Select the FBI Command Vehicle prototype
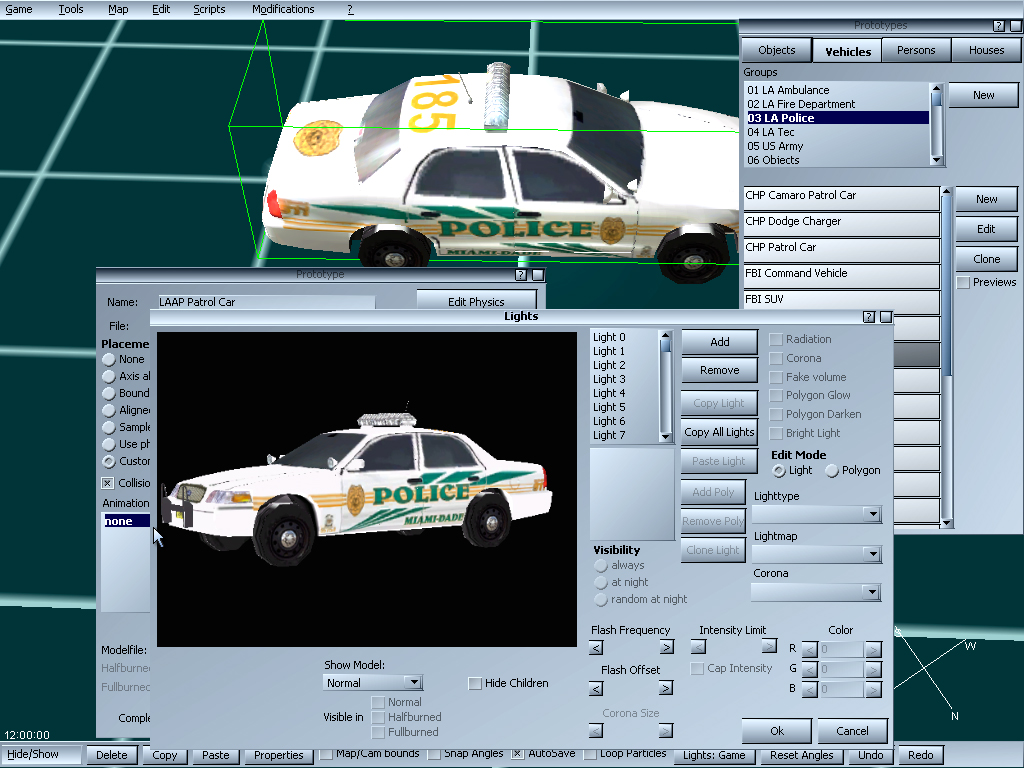Viewport: 1024px width, 768px height. pyautogui.click(x=842, y=274)
